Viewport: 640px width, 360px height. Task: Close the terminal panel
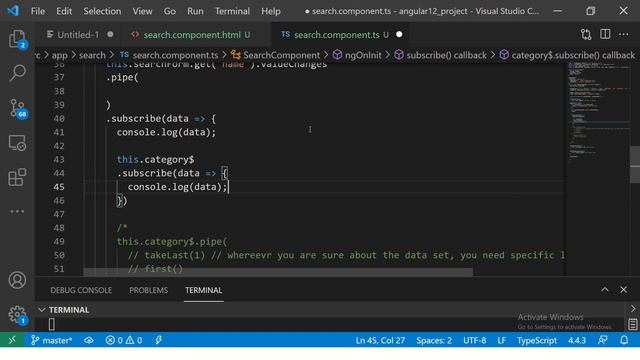(x=623, y=290)
